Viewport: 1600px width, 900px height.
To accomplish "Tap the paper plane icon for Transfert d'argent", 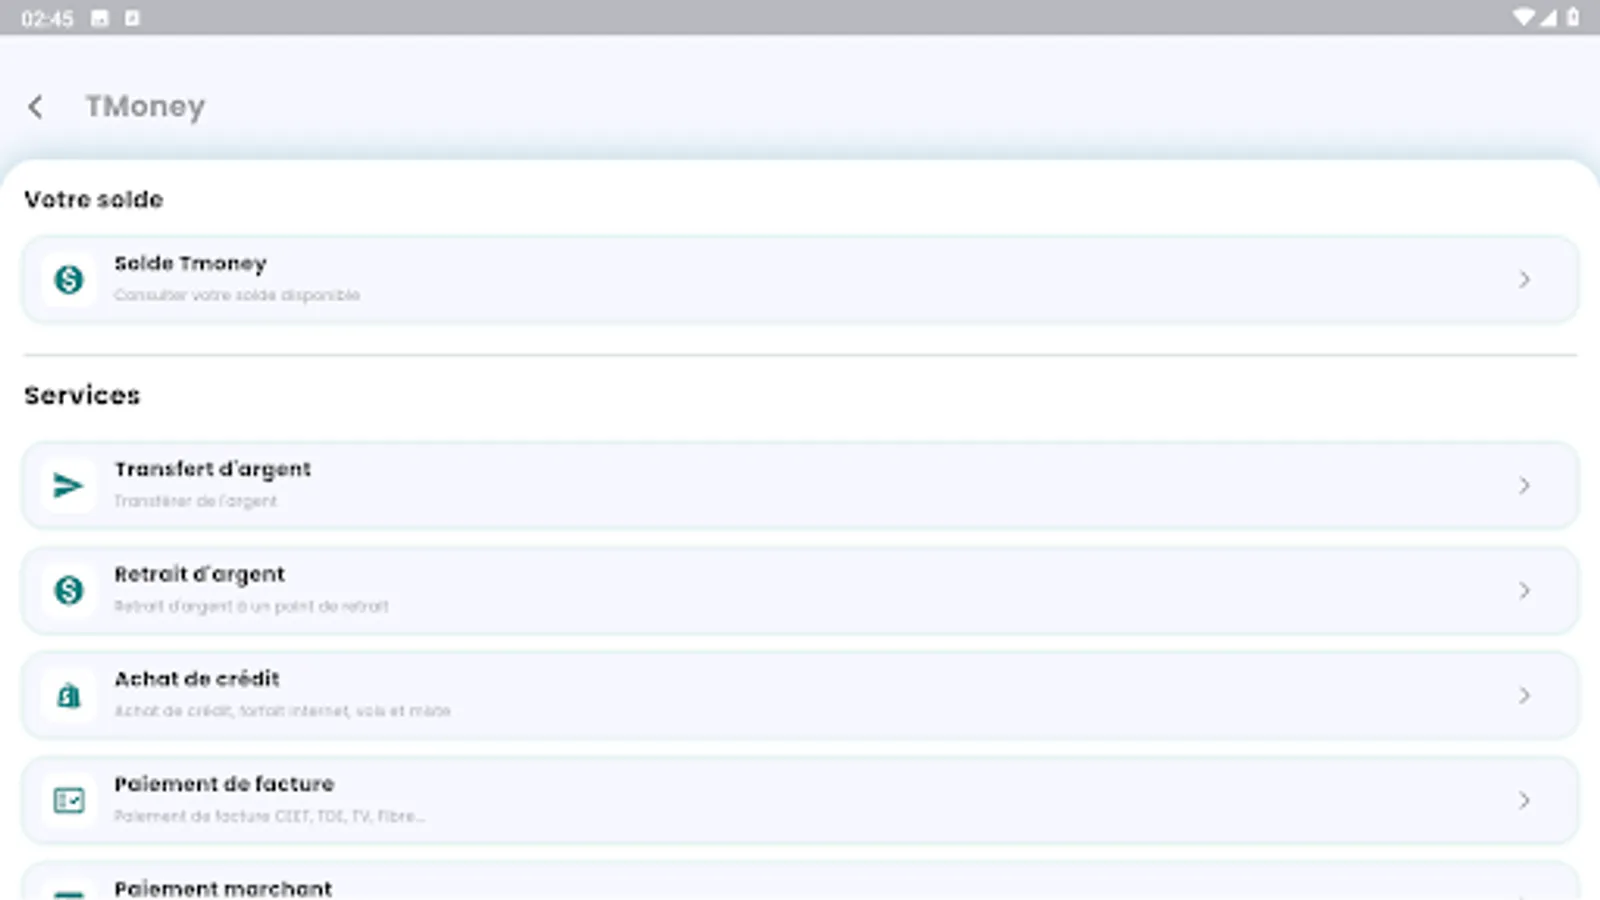I will [x=69, y=486].
